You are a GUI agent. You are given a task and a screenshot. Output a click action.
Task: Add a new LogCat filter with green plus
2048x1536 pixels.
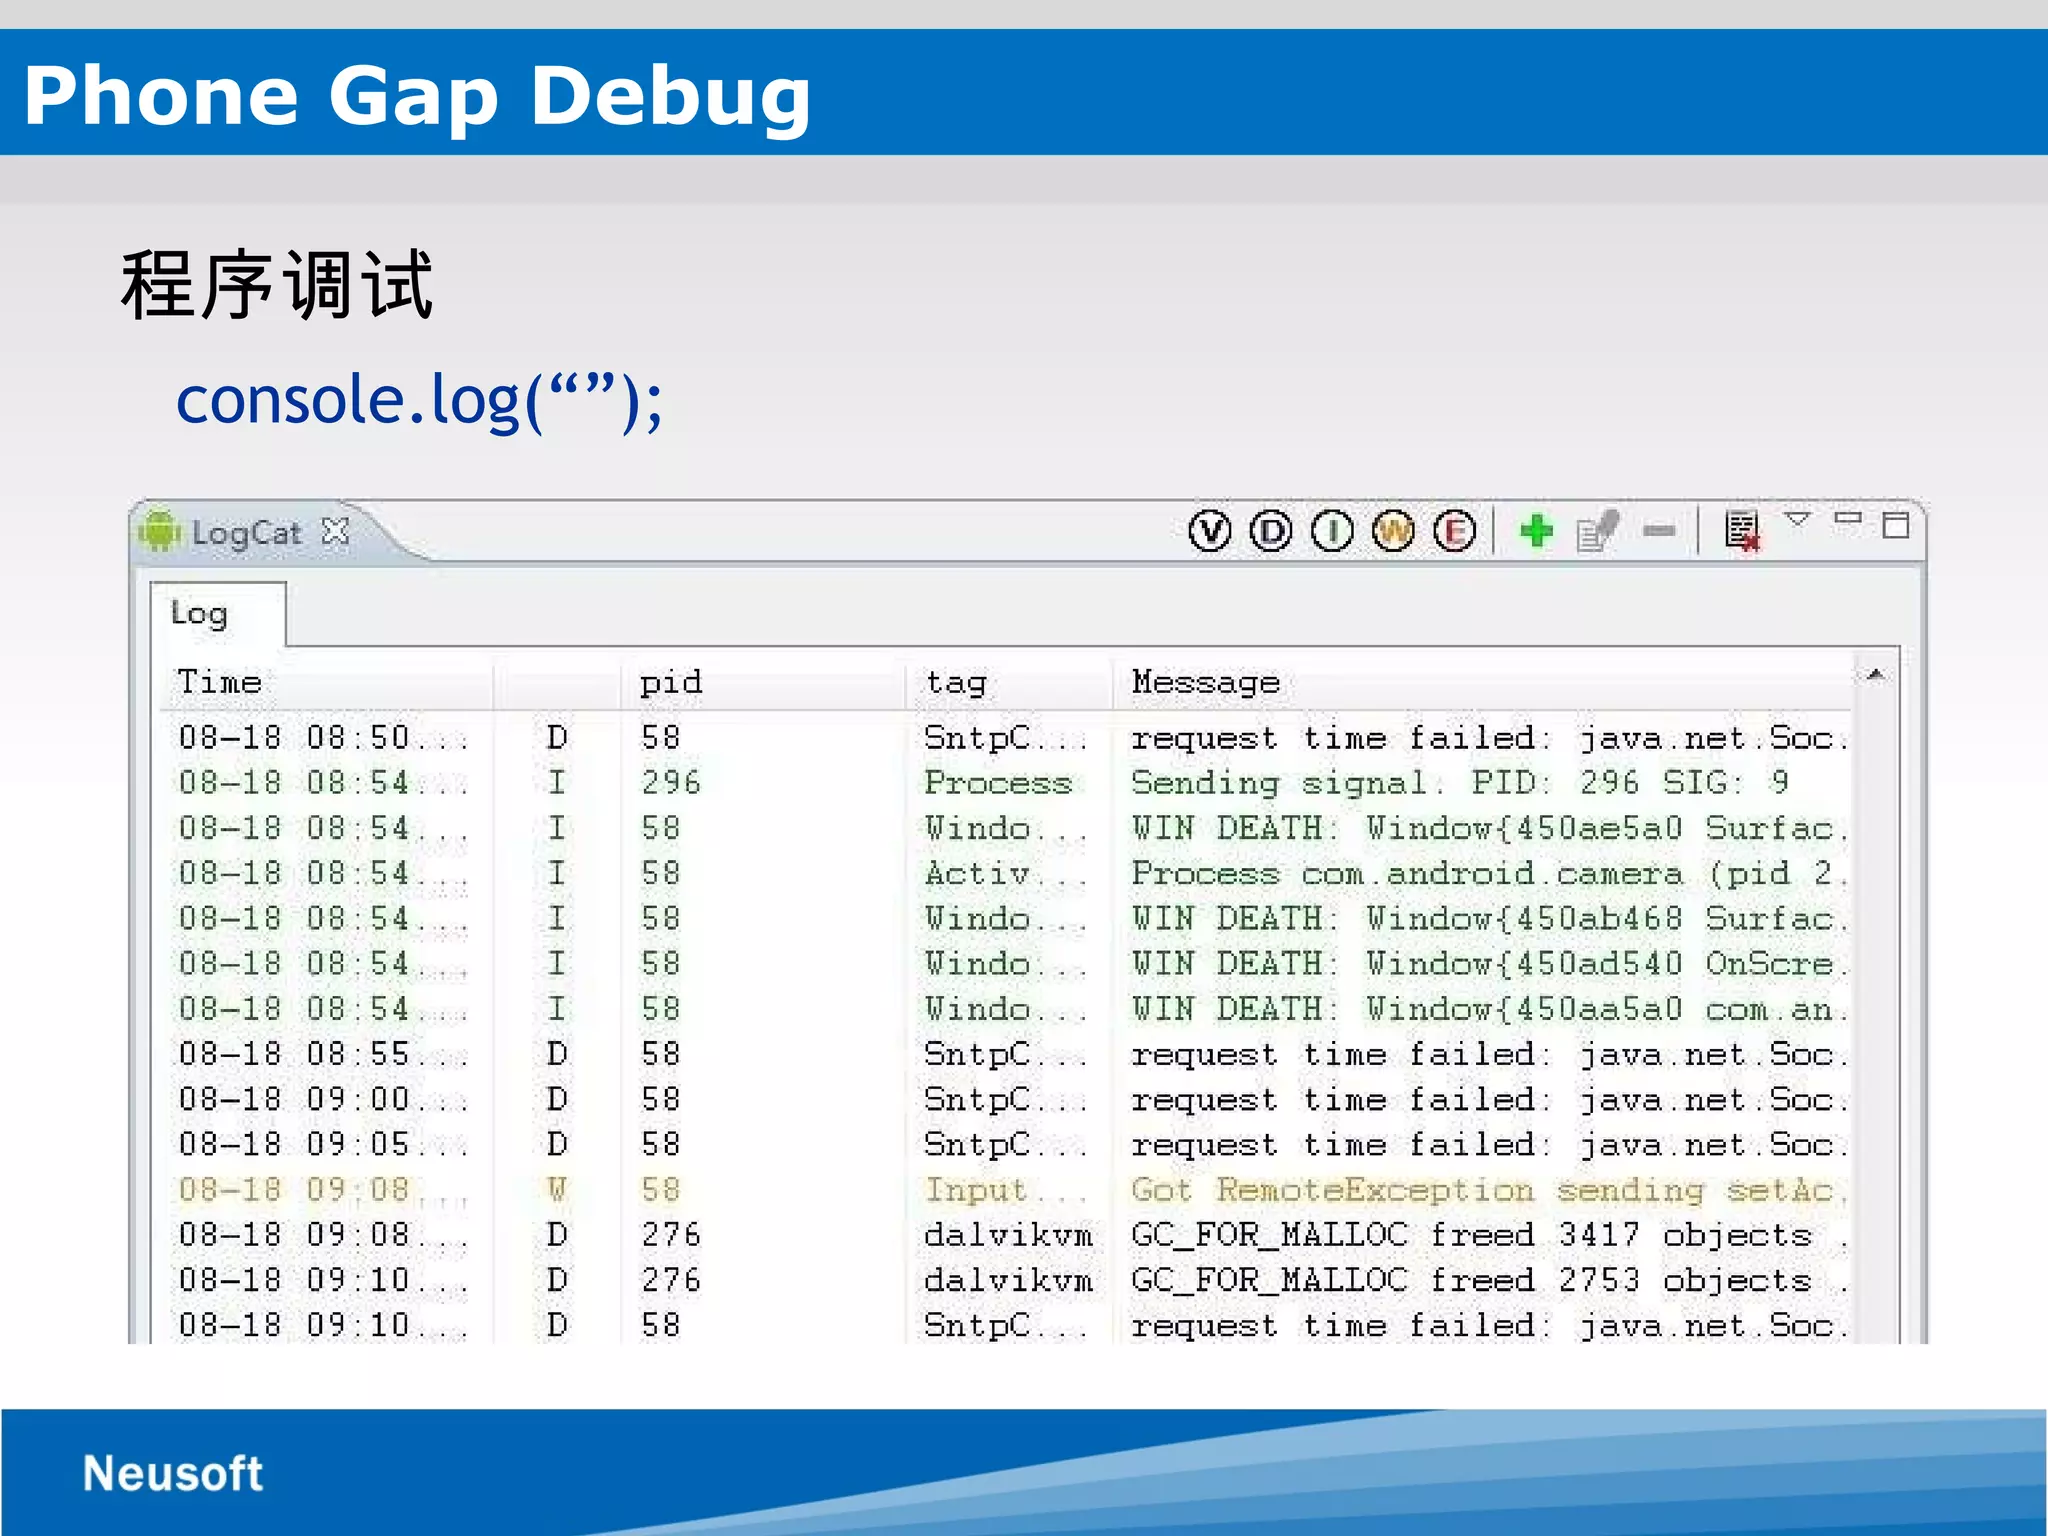pyautogui.click(x=1537, y=531)
